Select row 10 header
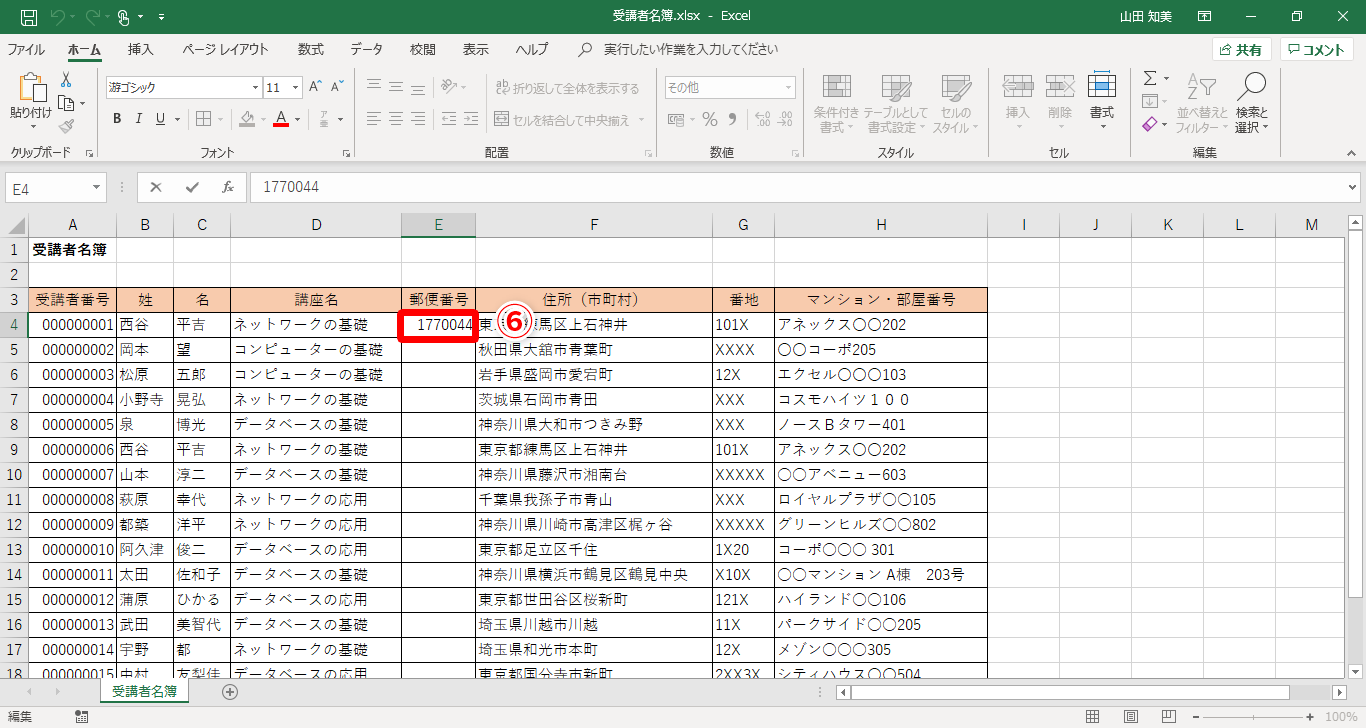Viewport: 1366px width, 728px height. [14, 474]
